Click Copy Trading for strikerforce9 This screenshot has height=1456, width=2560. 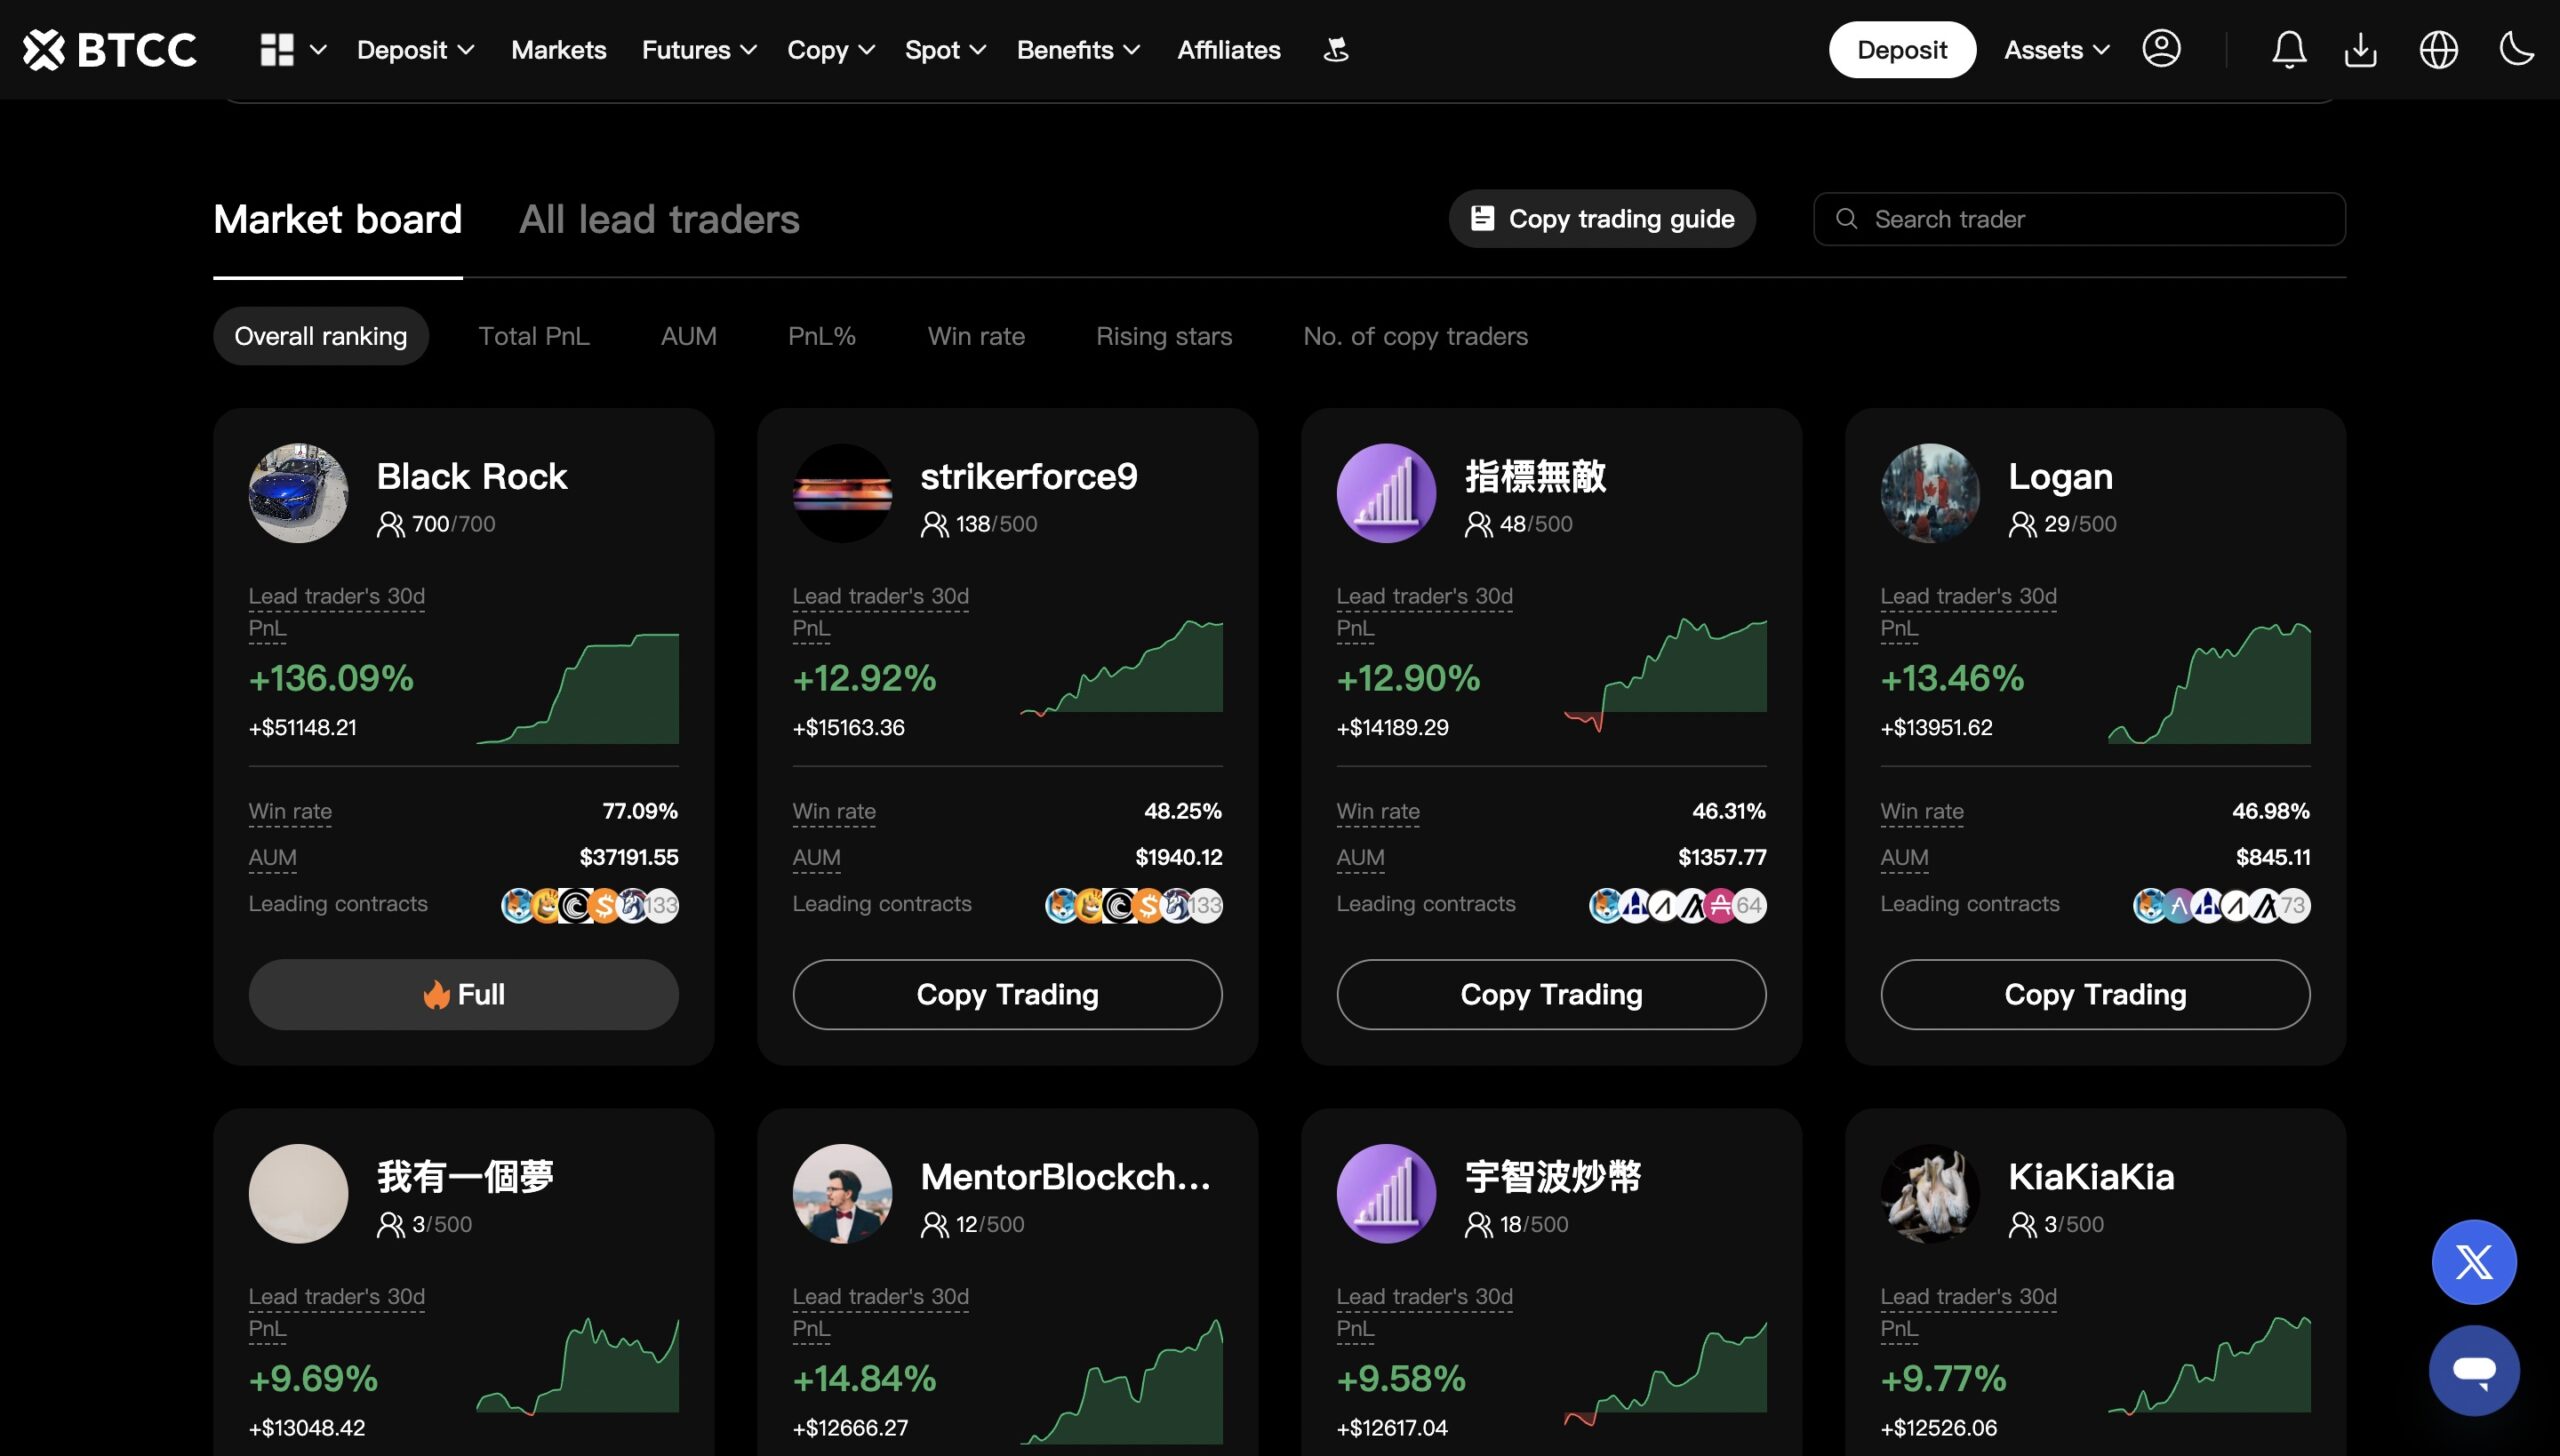1008,995
